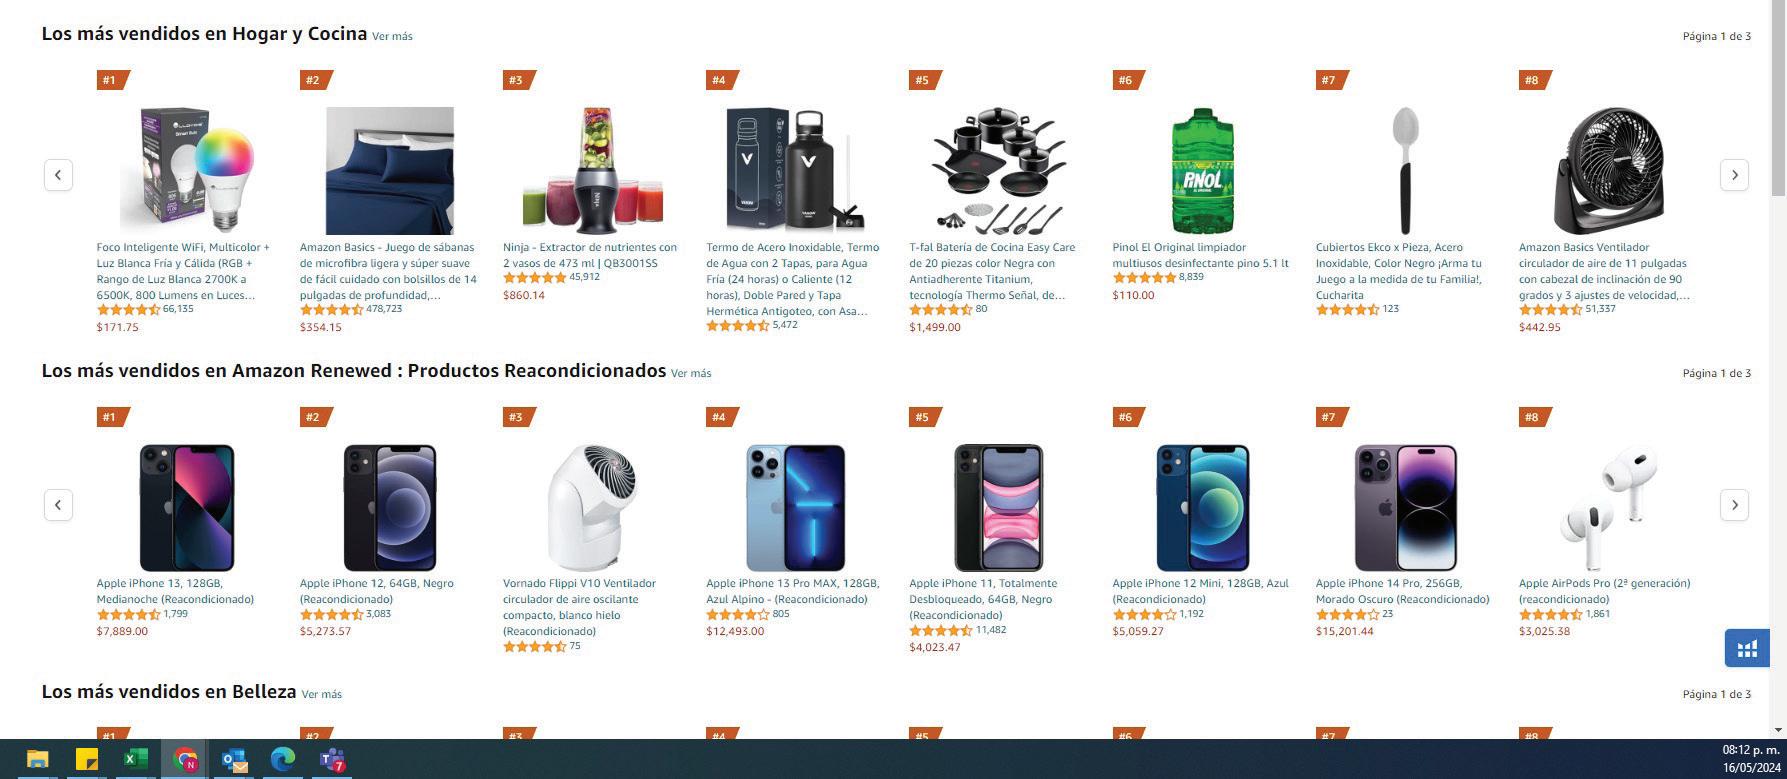Click the page vertical scrollbar
The image size is (1787, 779).
[x=1778, y=370]
